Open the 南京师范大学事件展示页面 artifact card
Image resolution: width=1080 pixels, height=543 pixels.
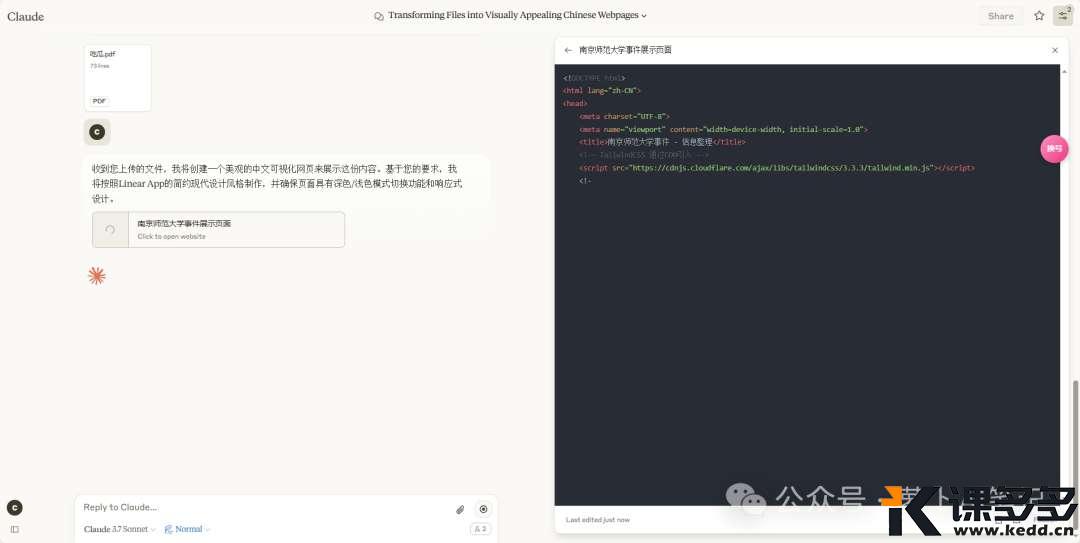click(218, 229)
